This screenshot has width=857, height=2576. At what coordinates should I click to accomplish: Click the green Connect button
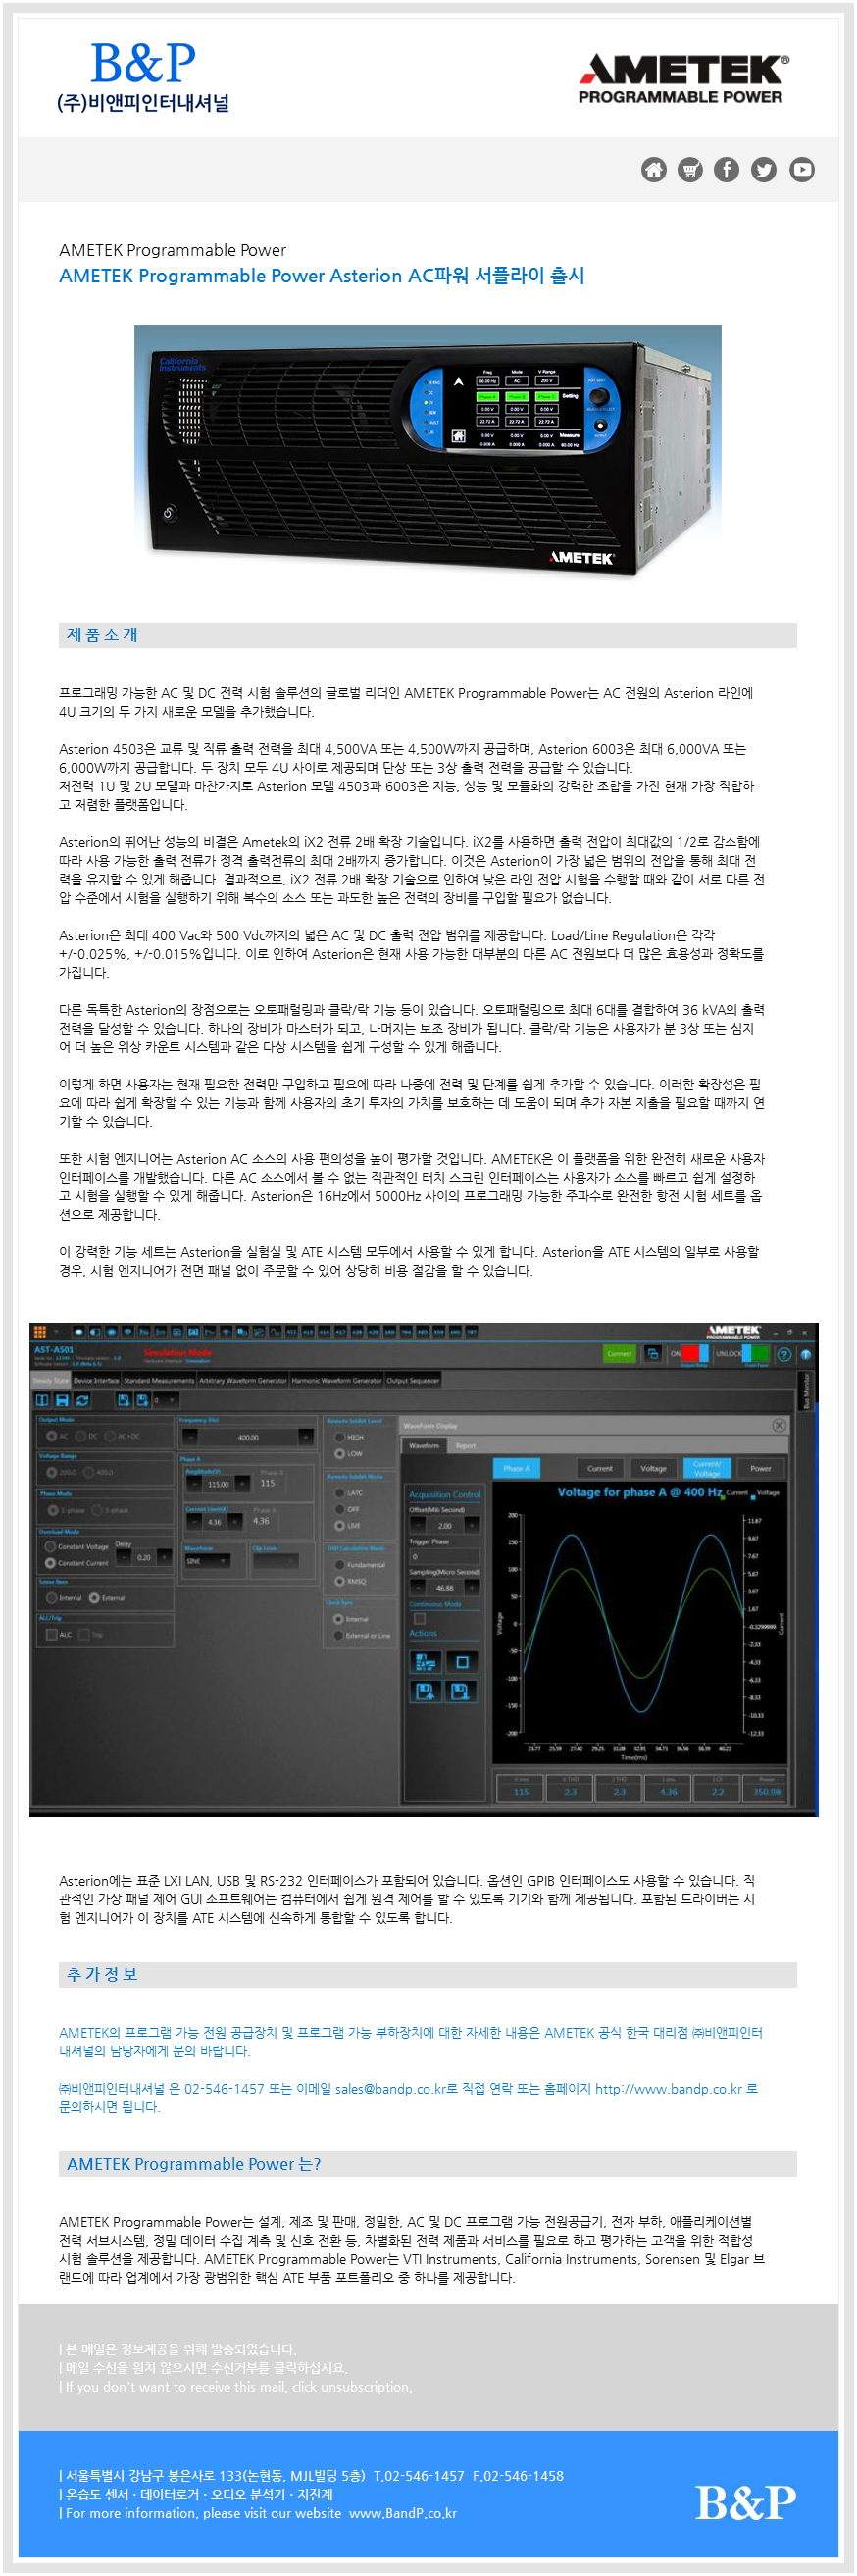click(x=620, y=1354)
